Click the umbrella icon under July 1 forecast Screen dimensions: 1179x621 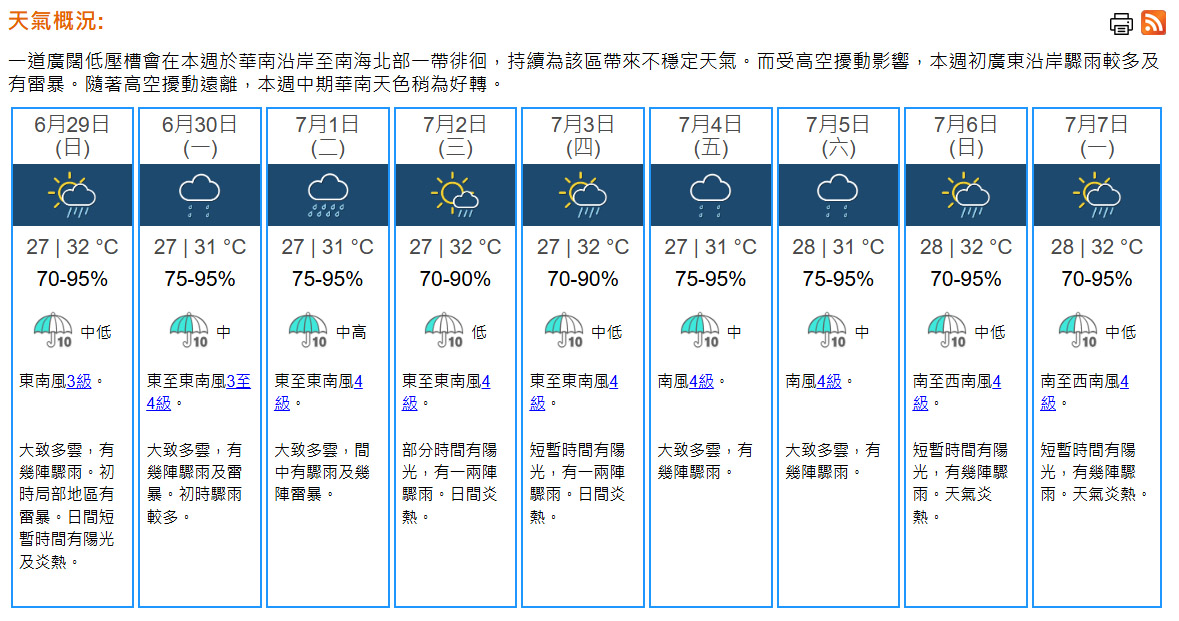[x=308, y=330]
